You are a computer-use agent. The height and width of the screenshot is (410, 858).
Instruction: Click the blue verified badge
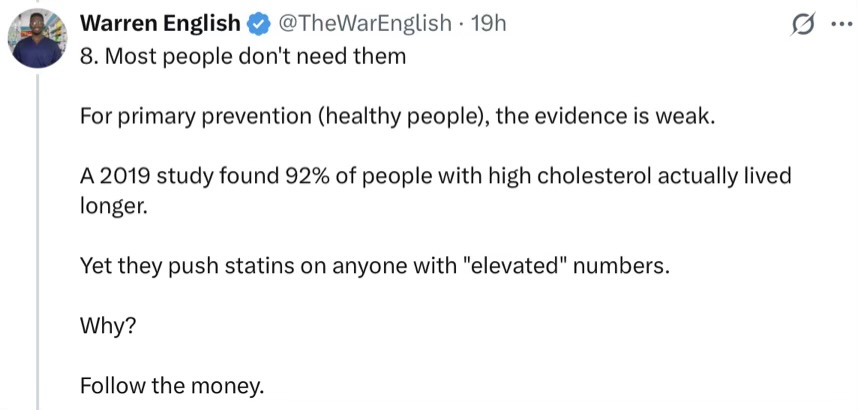[258, 24]
